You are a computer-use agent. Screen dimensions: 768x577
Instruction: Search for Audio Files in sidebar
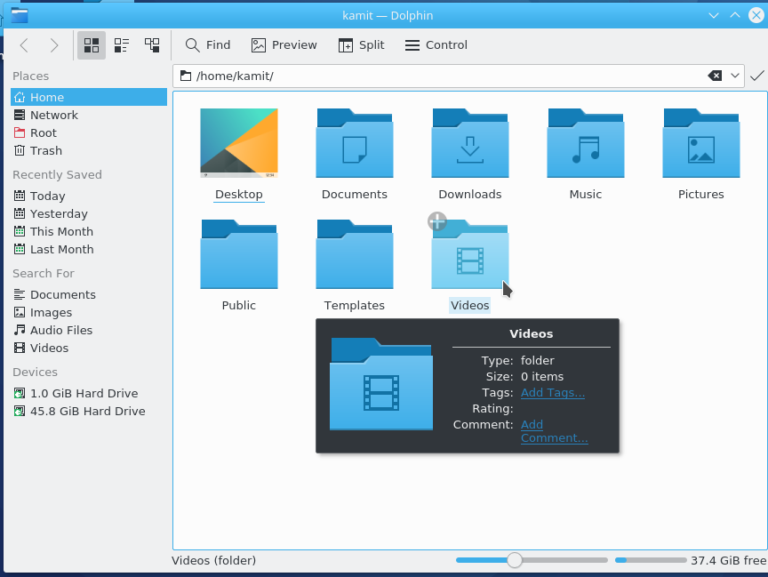89,330
